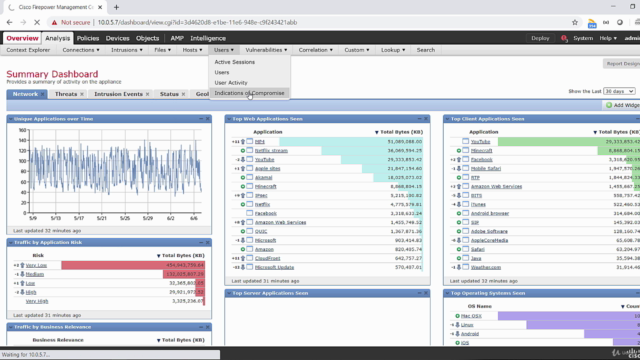Viewport: 640px width, 360px height.
Task: Minimize Traffic by Application Risk widget
Action: click(x=201, y=242)
